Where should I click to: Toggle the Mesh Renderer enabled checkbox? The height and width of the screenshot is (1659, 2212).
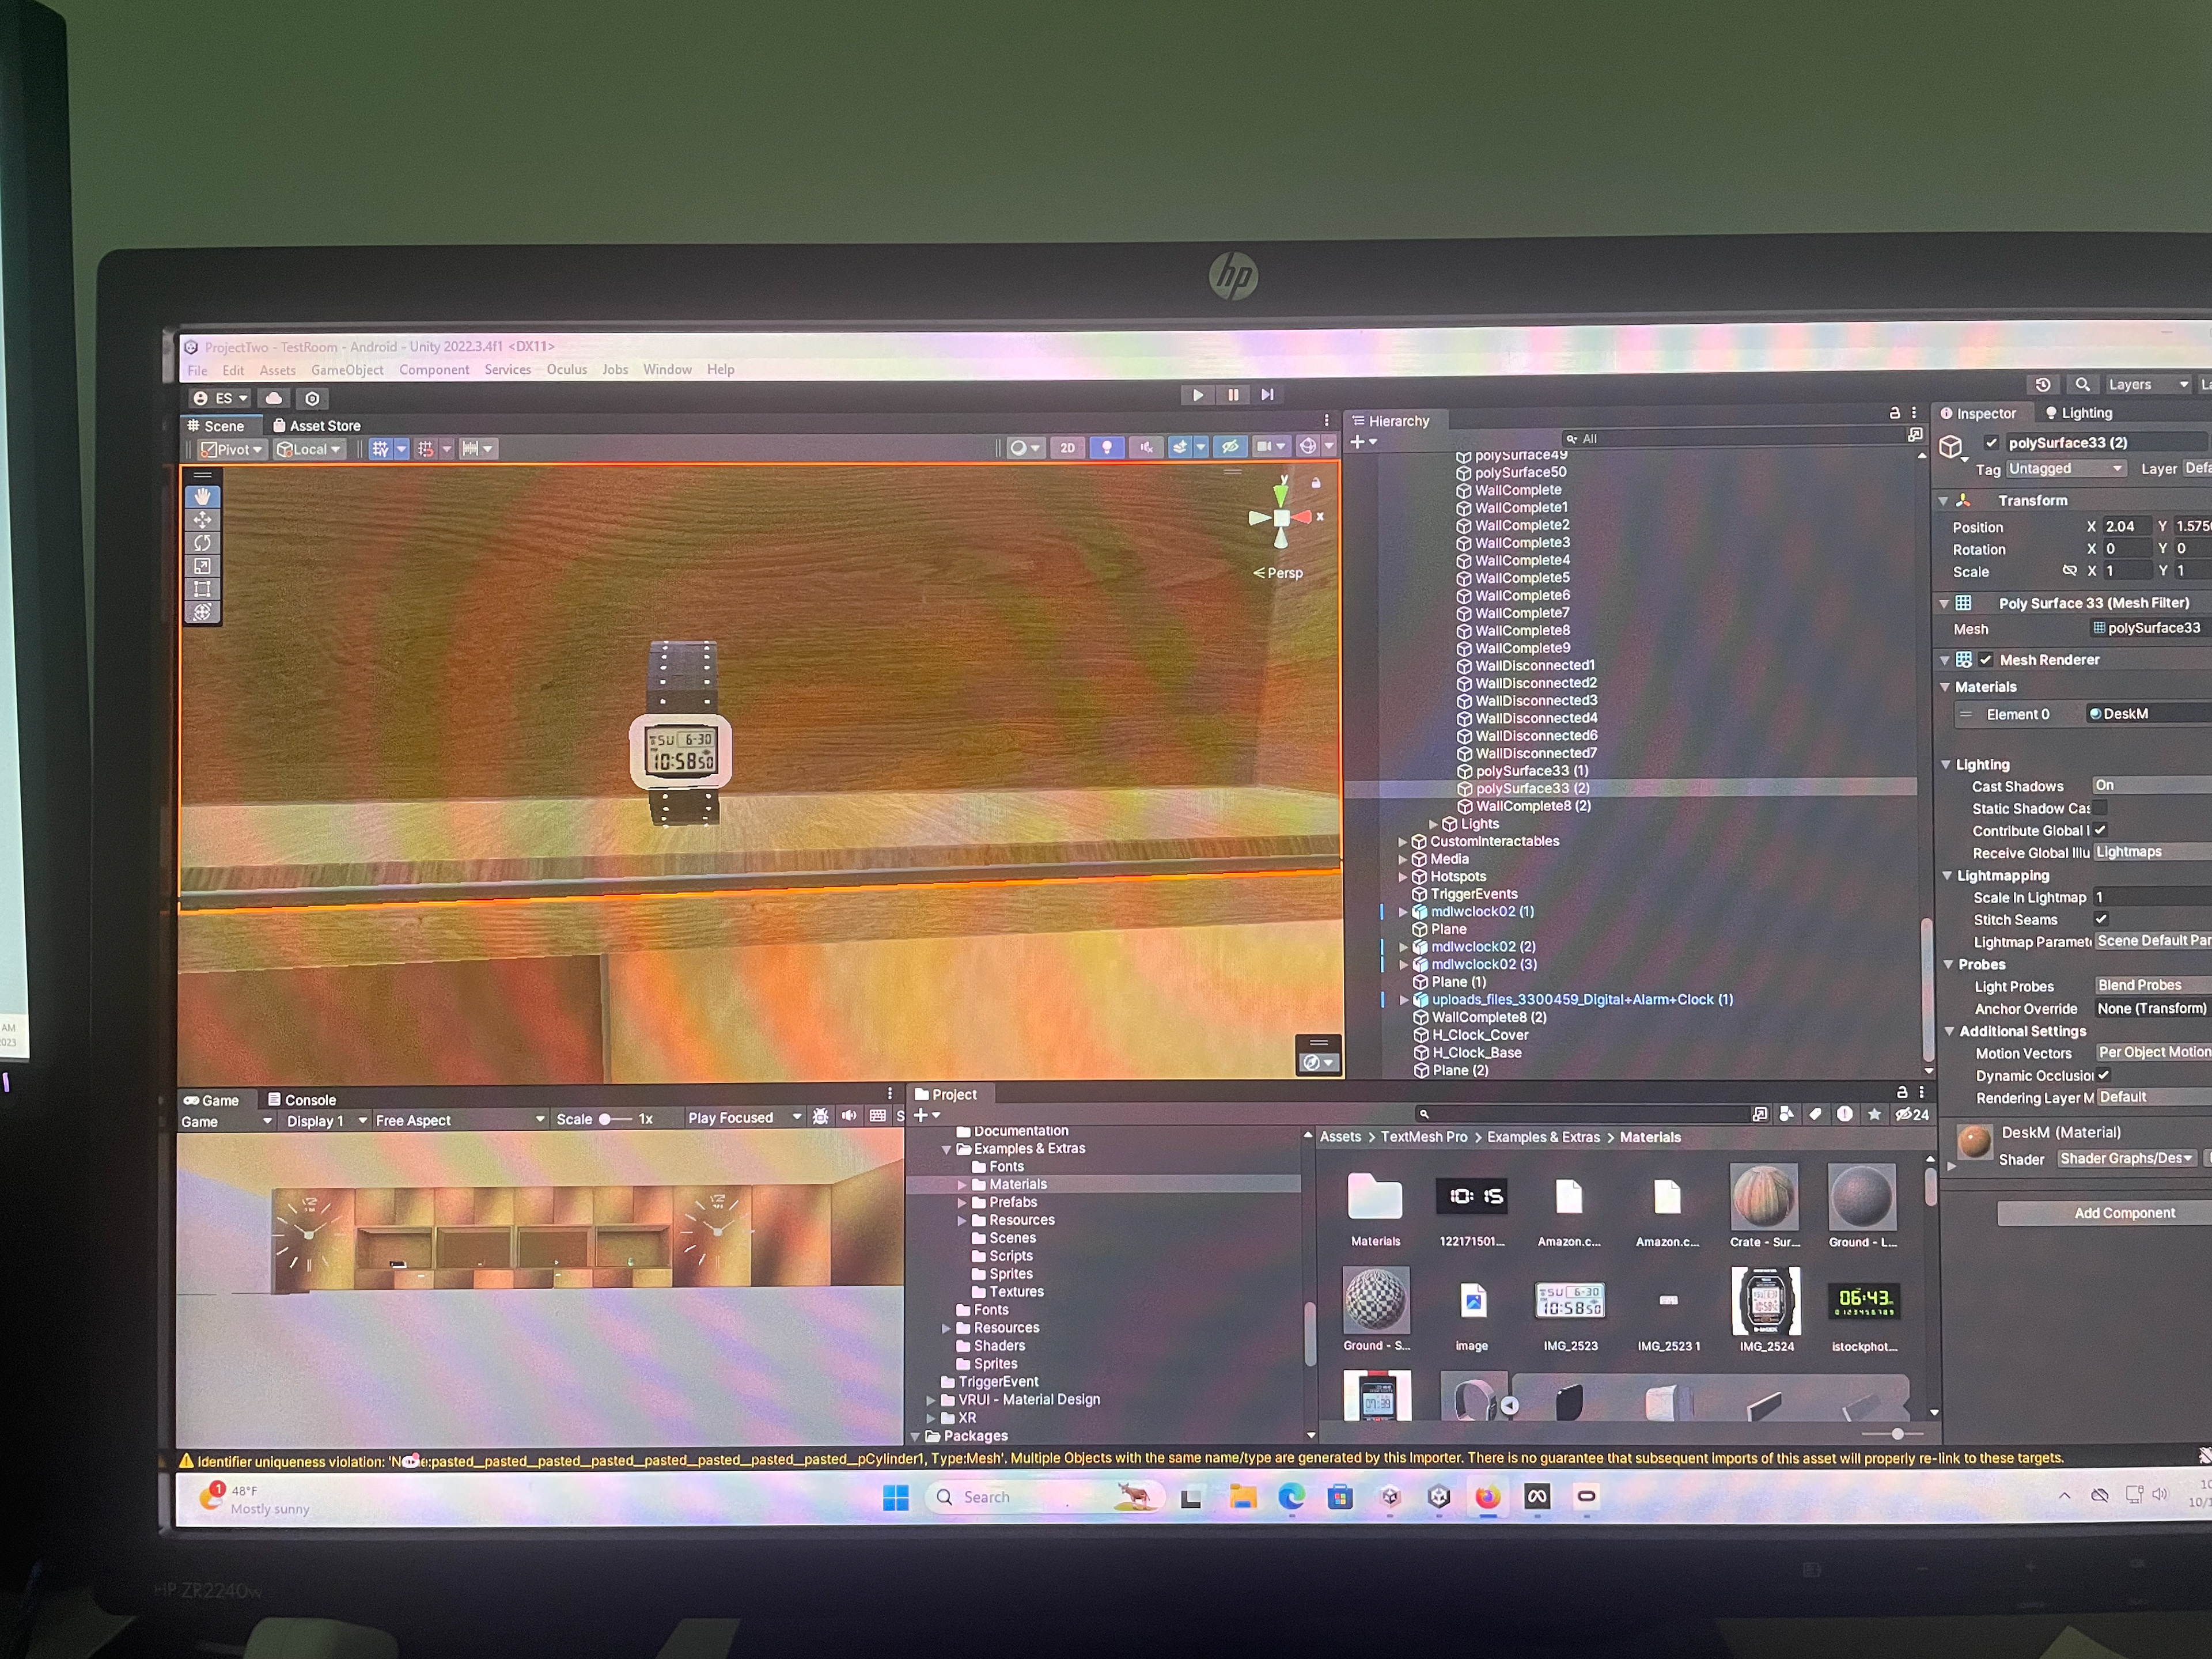coord(1986,660)
